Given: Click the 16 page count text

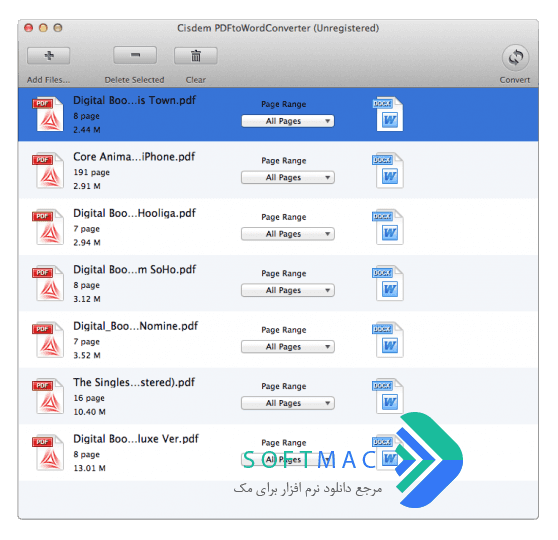Looking at the screenshot, I should coord(89,398).
